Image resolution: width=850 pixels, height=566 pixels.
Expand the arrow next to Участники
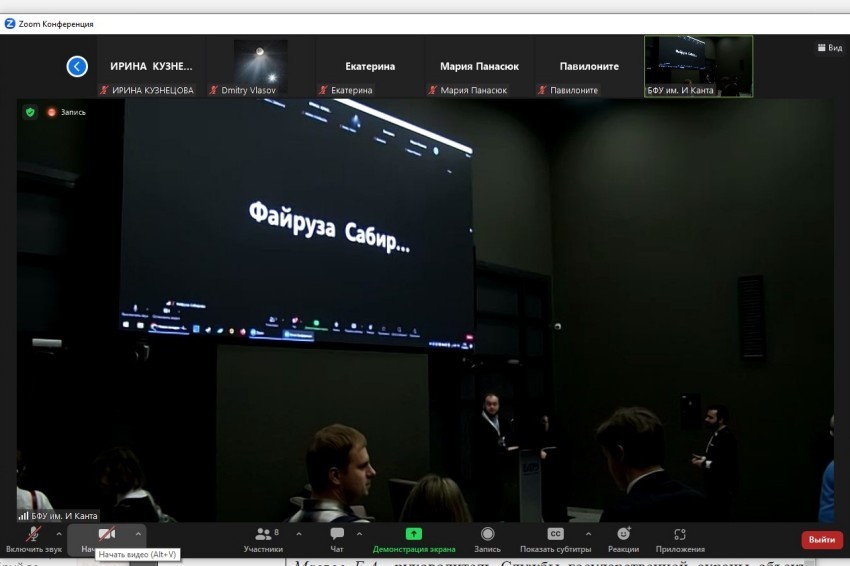(299, 534)
